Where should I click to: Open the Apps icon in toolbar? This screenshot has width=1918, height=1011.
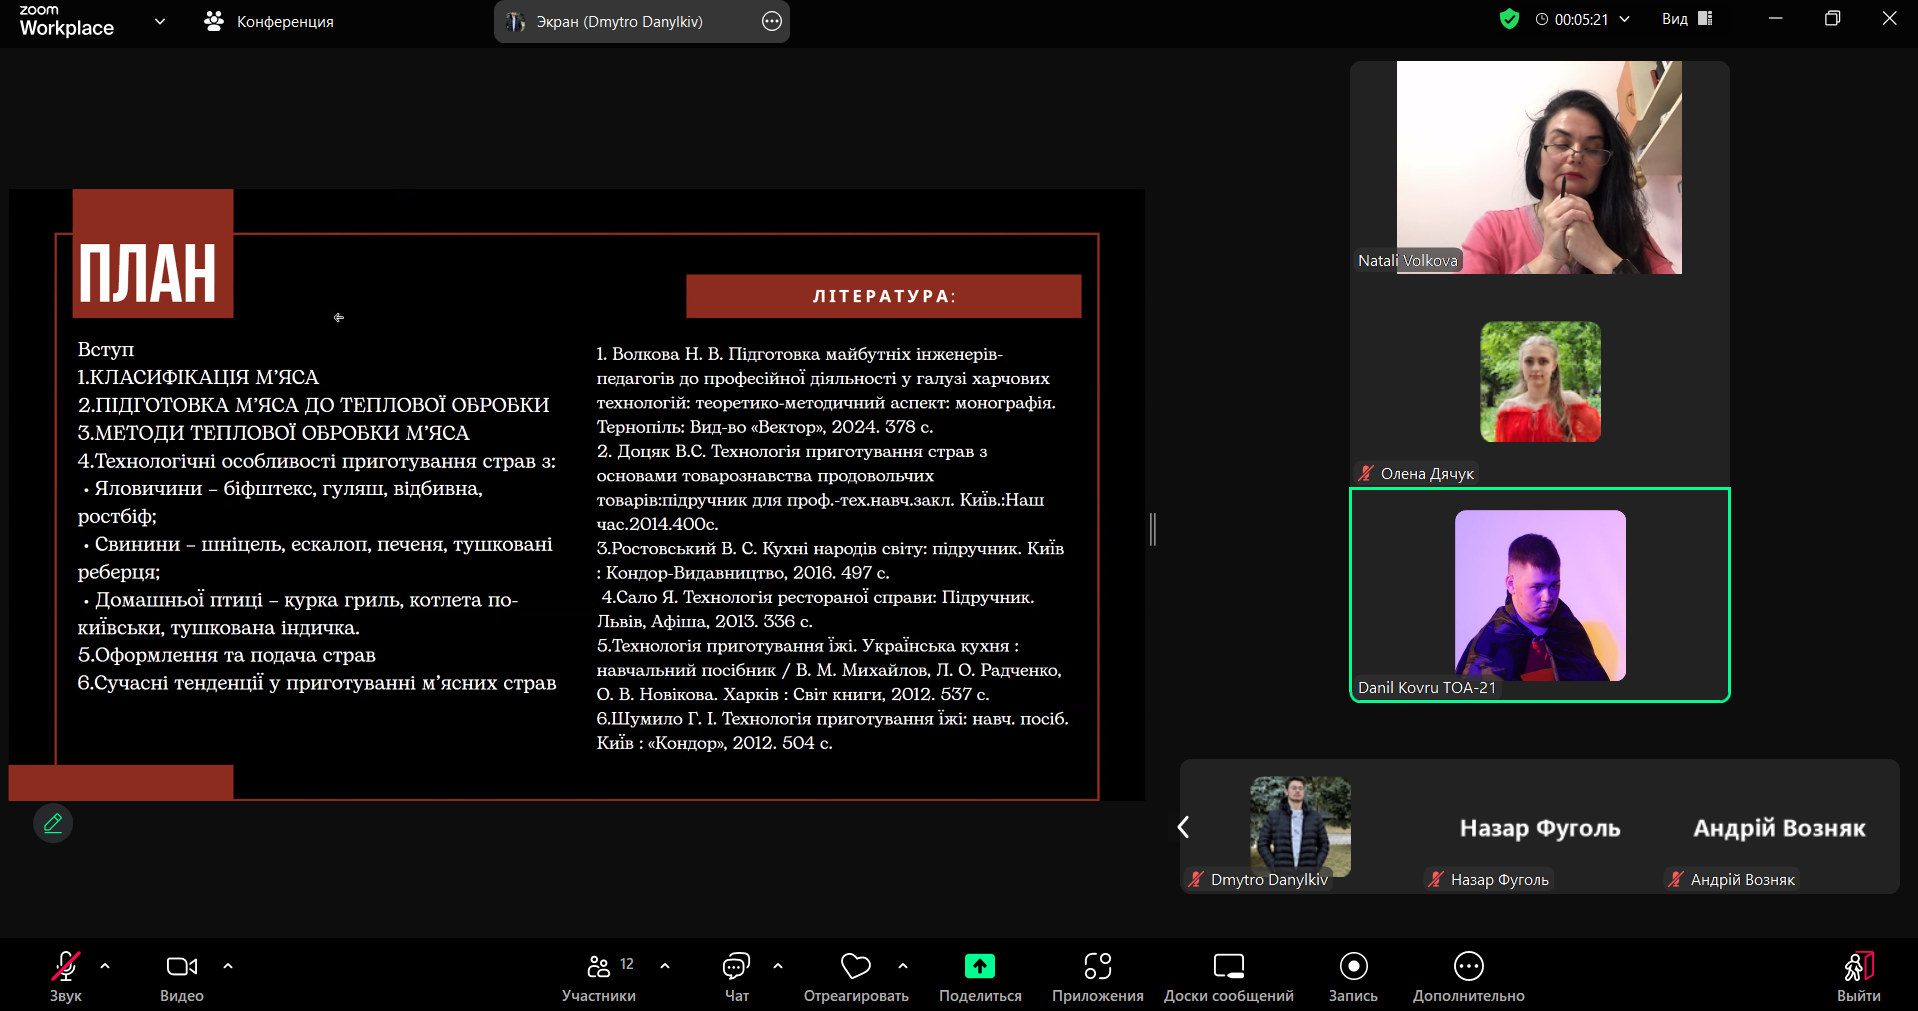1097,967
